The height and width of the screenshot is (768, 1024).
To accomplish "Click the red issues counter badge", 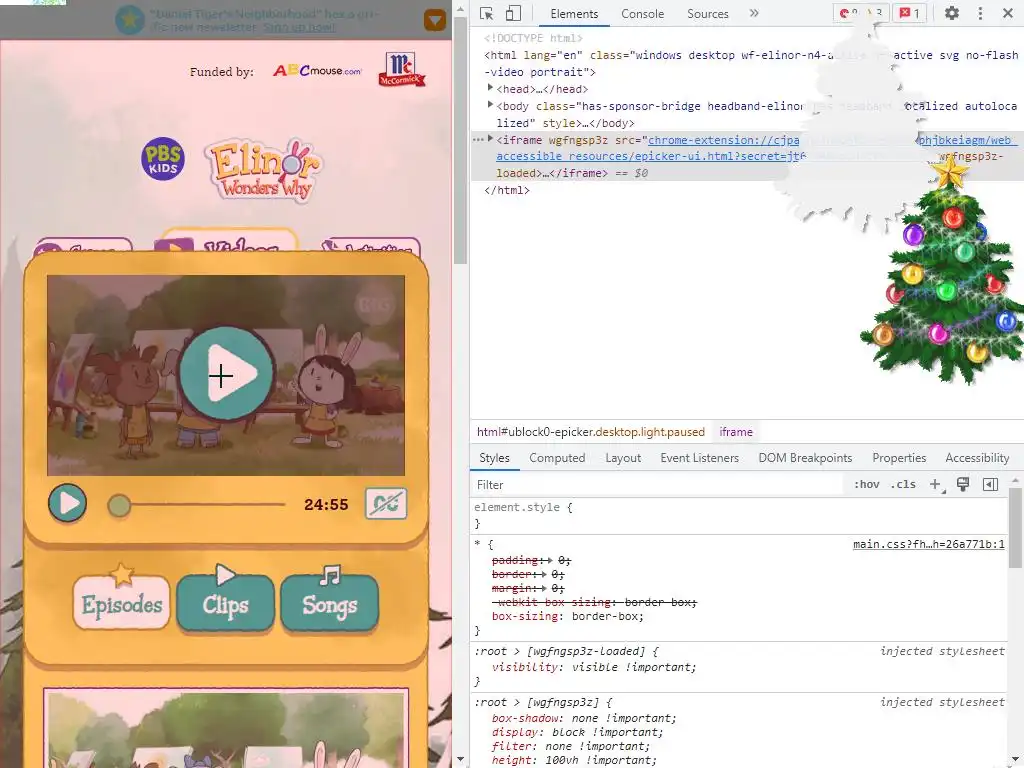I will point(909,13).
